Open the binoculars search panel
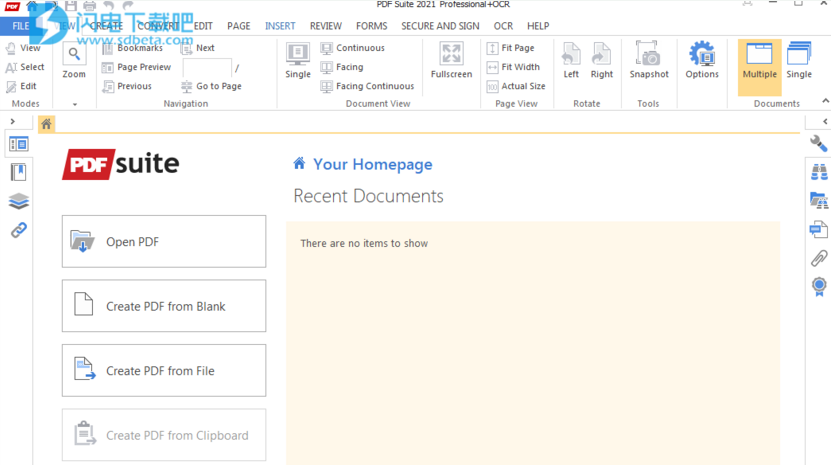The height and width of the screenshot is (465, 831). pyautogui.click(x=819, y=172)
